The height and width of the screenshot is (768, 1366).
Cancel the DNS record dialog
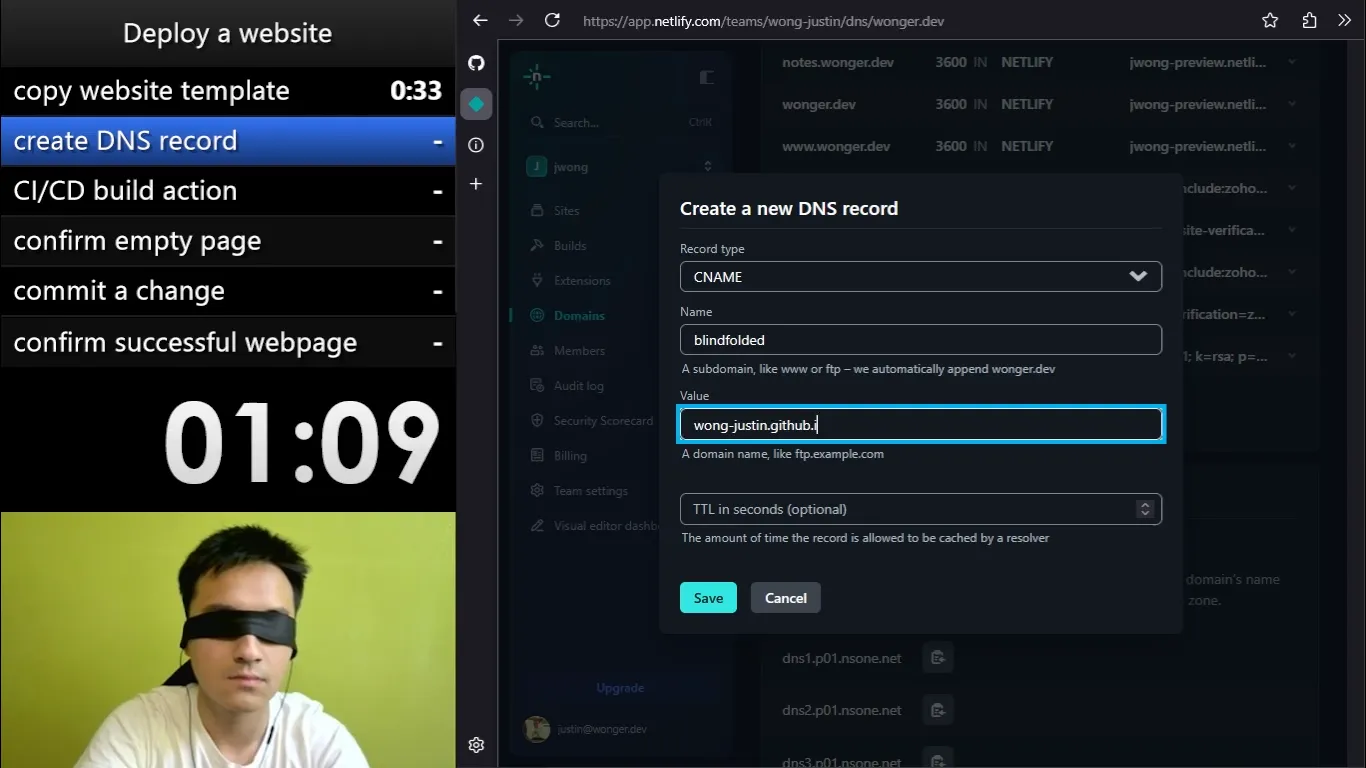(786, 598)
